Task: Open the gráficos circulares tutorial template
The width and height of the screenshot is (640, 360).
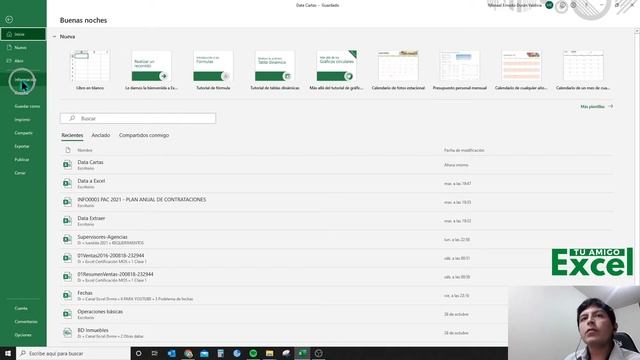Action: pyautogui.click(x=336, y=70)
